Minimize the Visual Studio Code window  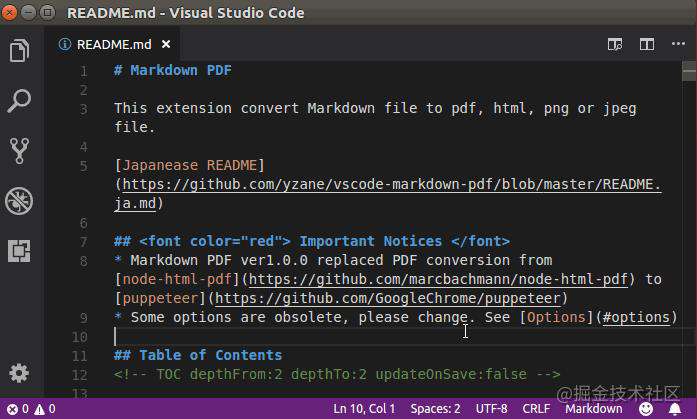coord(28,12)
